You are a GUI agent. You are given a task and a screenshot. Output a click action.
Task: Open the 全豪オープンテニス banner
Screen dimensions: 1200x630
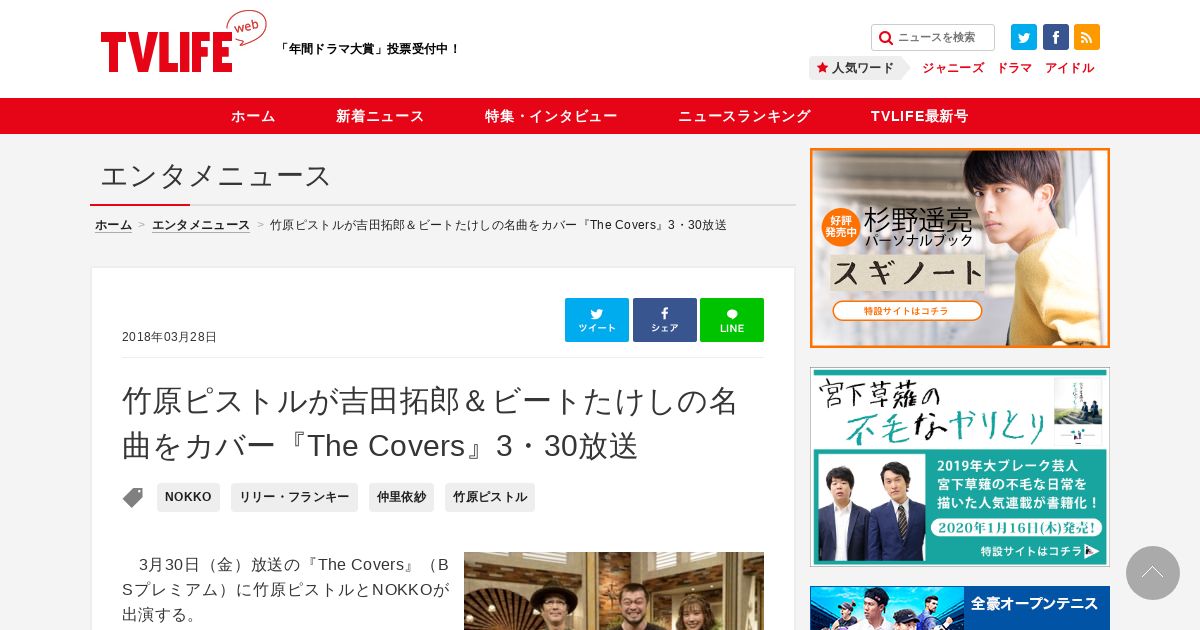click(960, 608)
